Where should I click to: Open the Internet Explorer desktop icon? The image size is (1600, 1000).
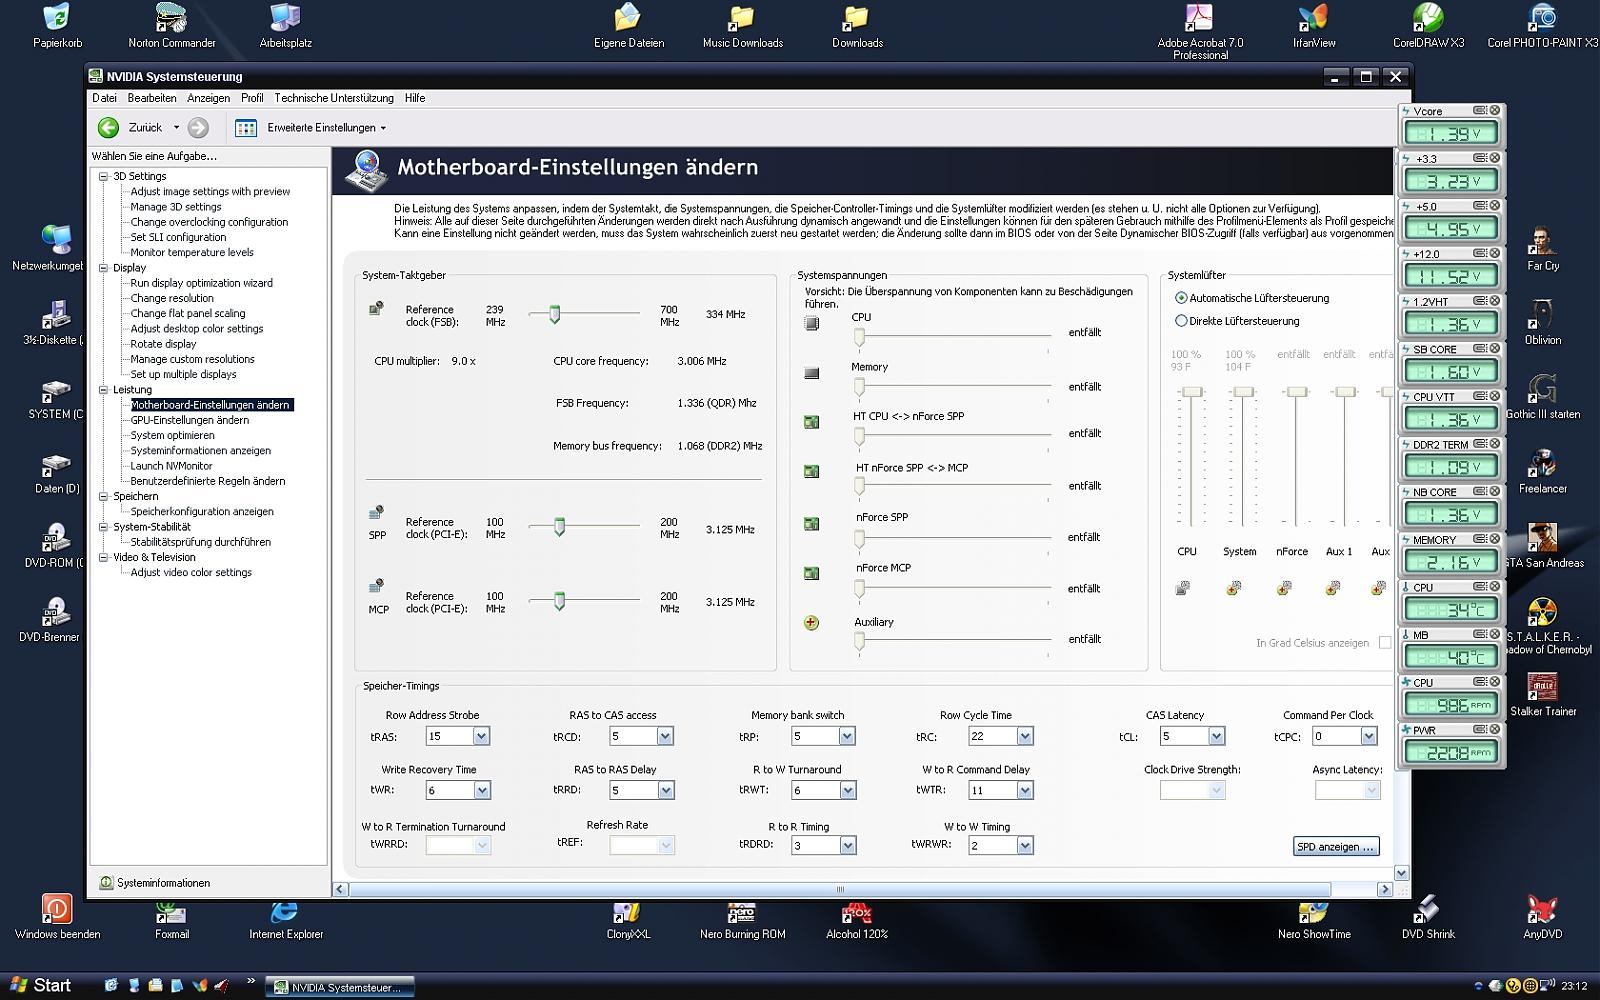click(x=286, y=920)
